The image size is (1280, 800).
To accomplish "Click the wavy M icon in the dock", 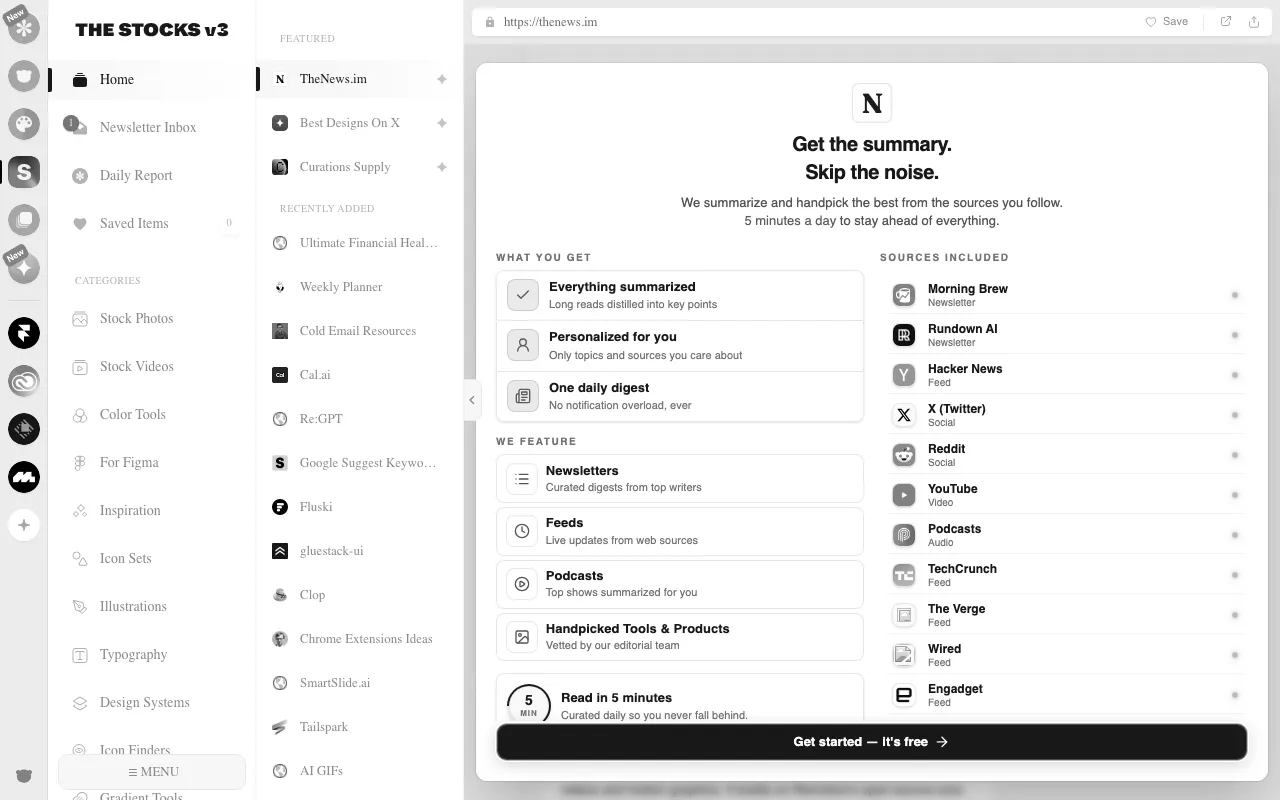I will [24, 477].
